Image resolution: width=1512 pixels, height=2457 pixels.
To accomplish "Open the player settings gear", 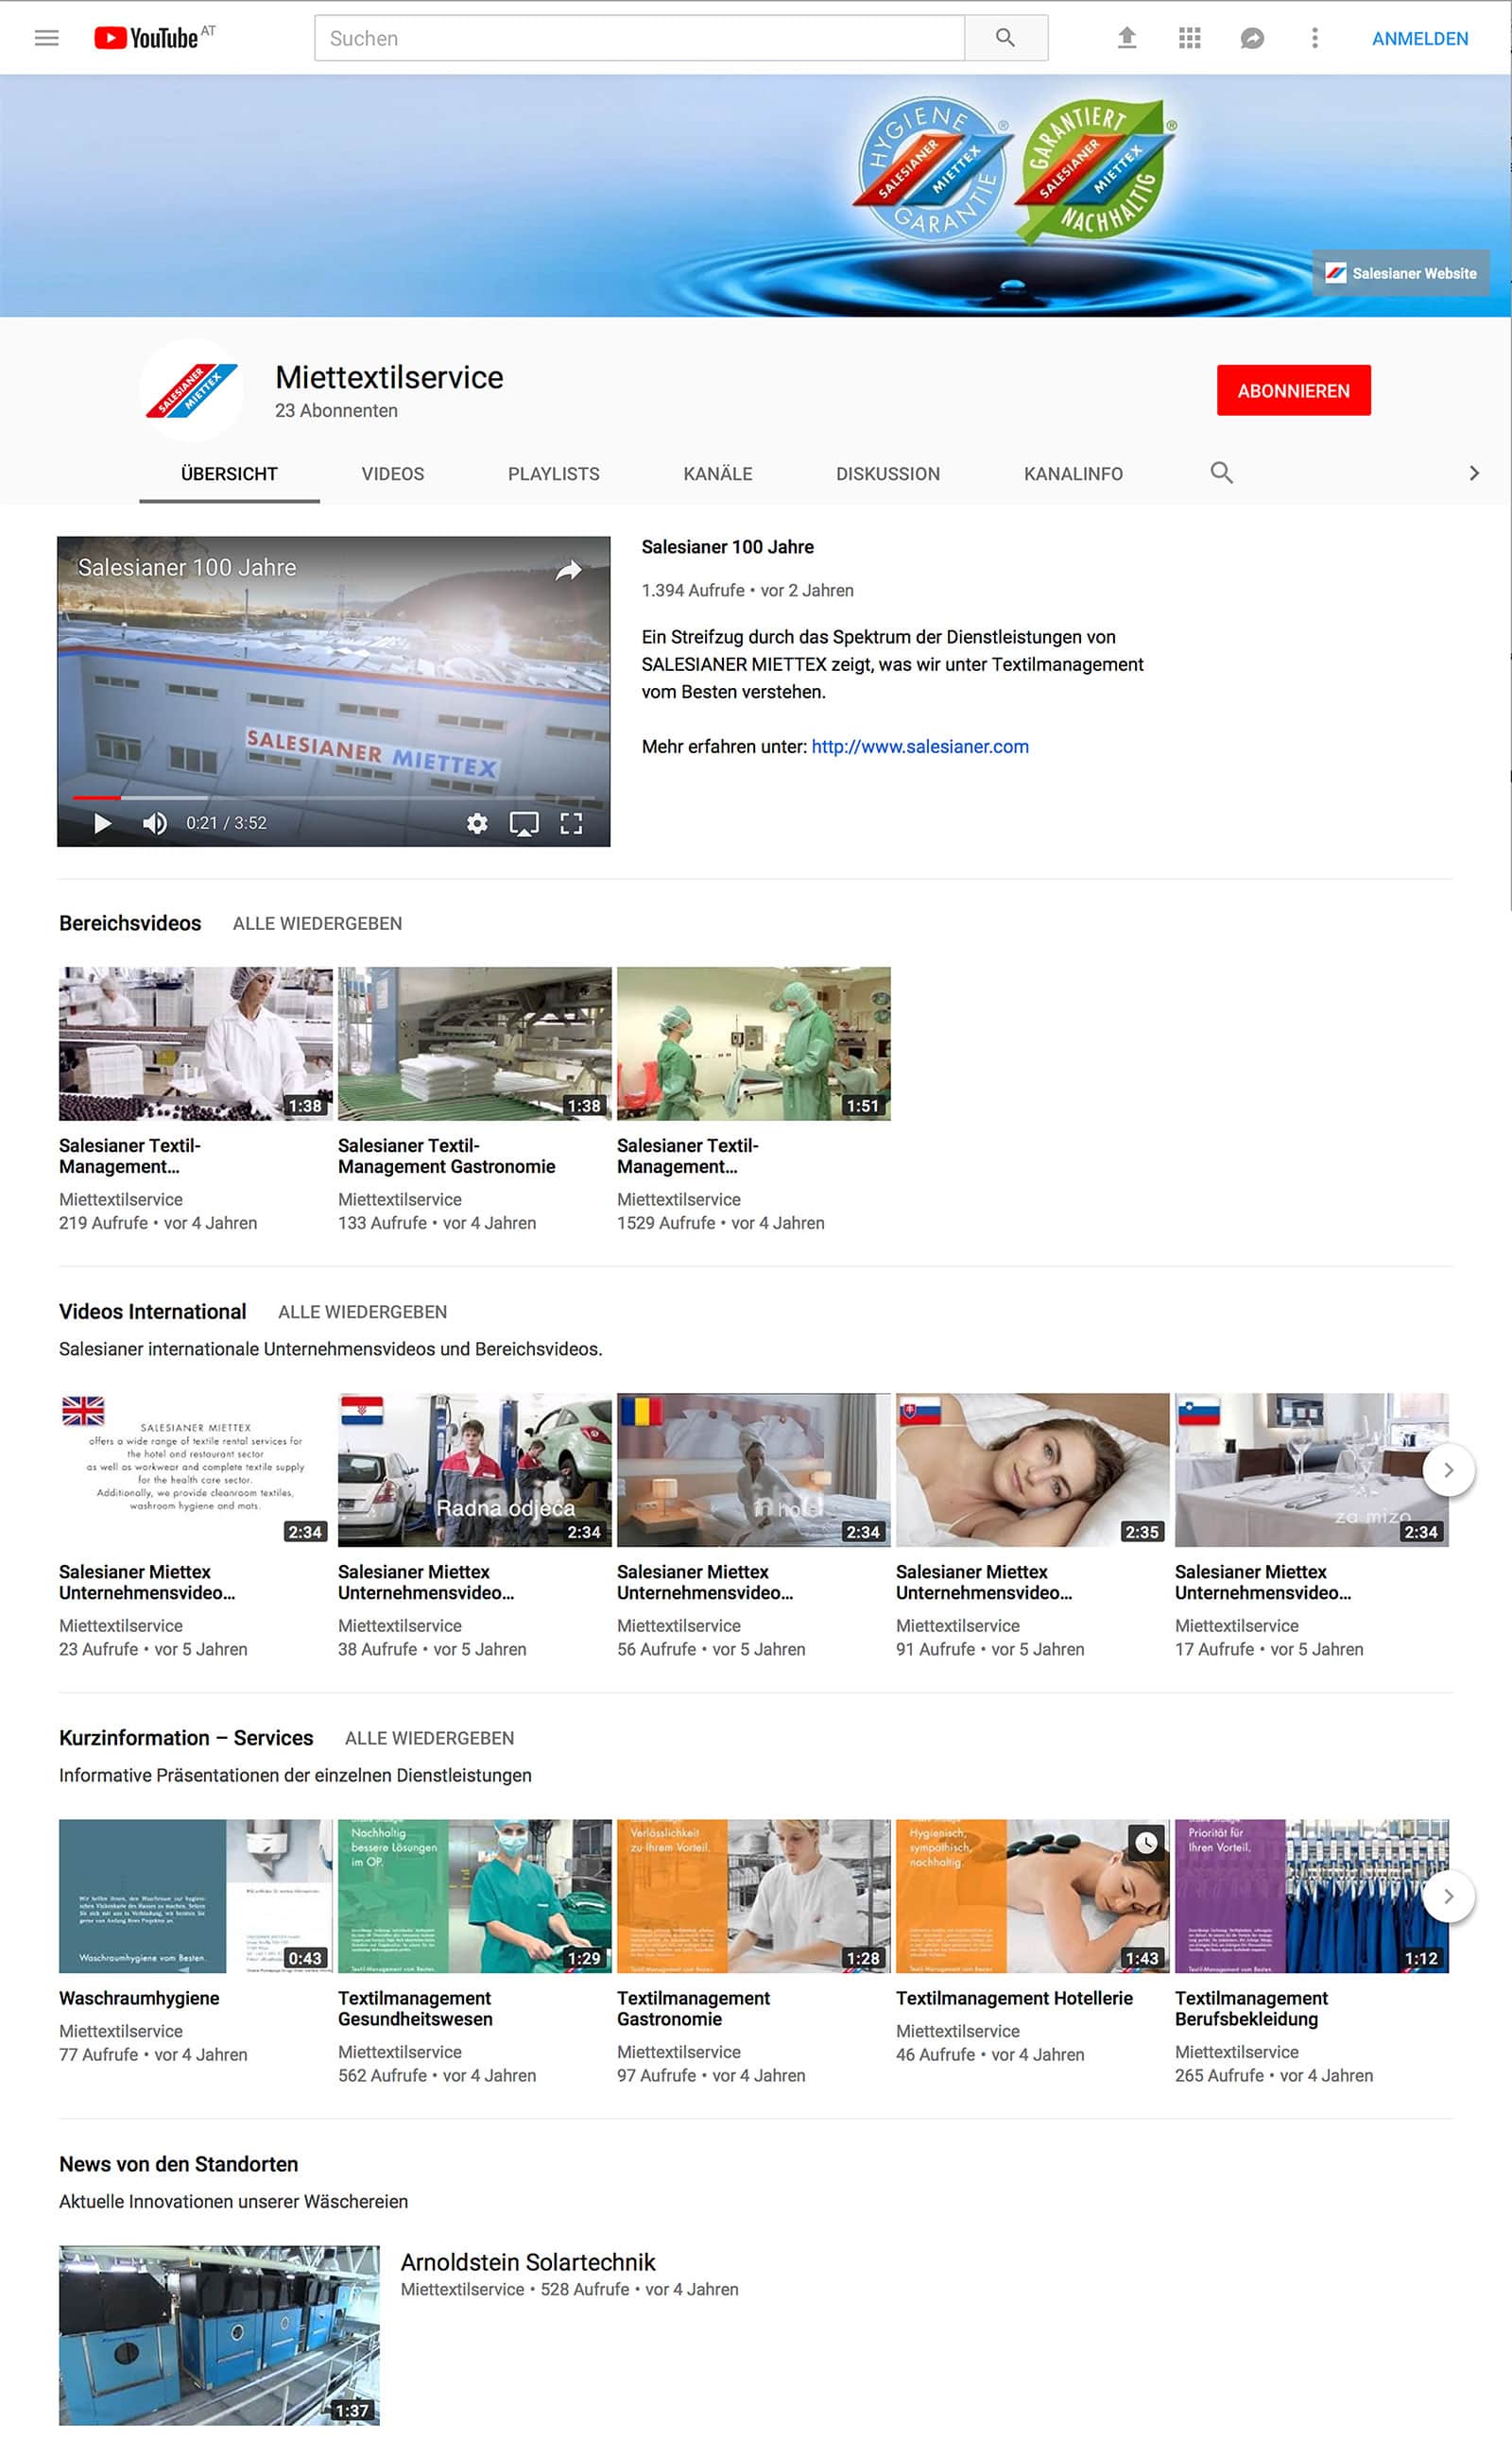I will (x=477, y=823).
